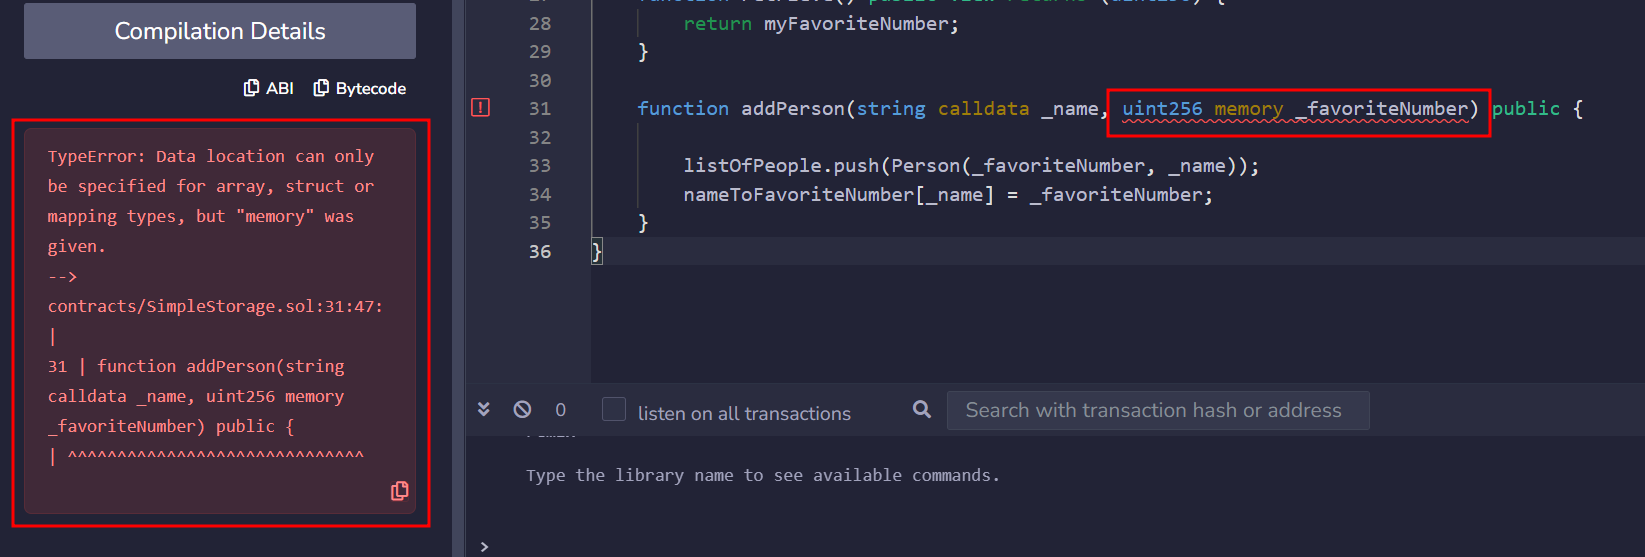Viewport: 1645px width, 557px height.
Task: Clear the terminal with the ban icon
Action: click(522, 409)
